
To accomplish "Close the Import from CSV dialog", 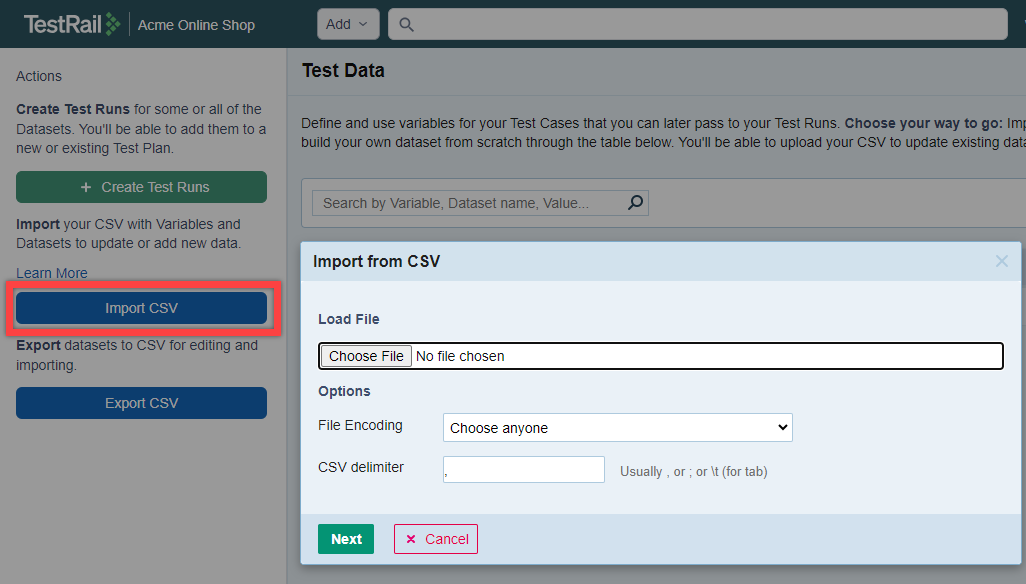I will pyautogui.click(x=1001, y=261).
